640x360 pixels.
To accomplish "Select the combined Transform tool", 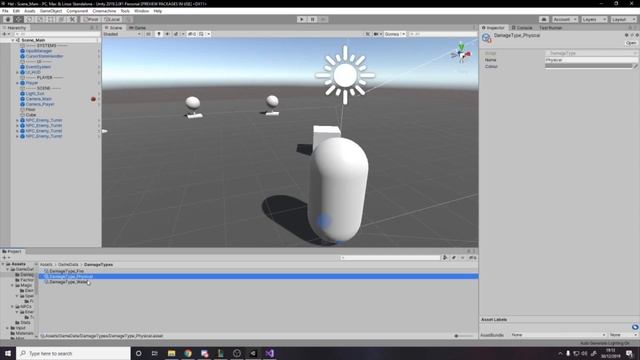I will coord(62,19).
